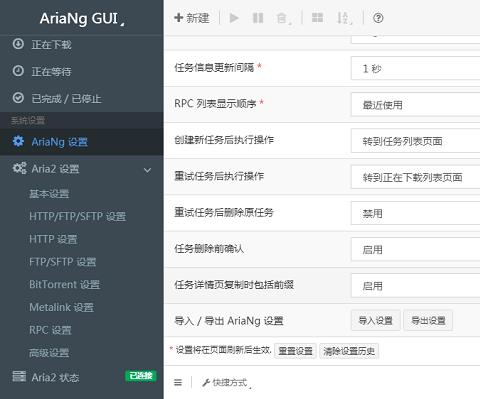Viewport: 480px width, 399px height.
Task: Start selected tasks with play icon
Action: point(234,18)
